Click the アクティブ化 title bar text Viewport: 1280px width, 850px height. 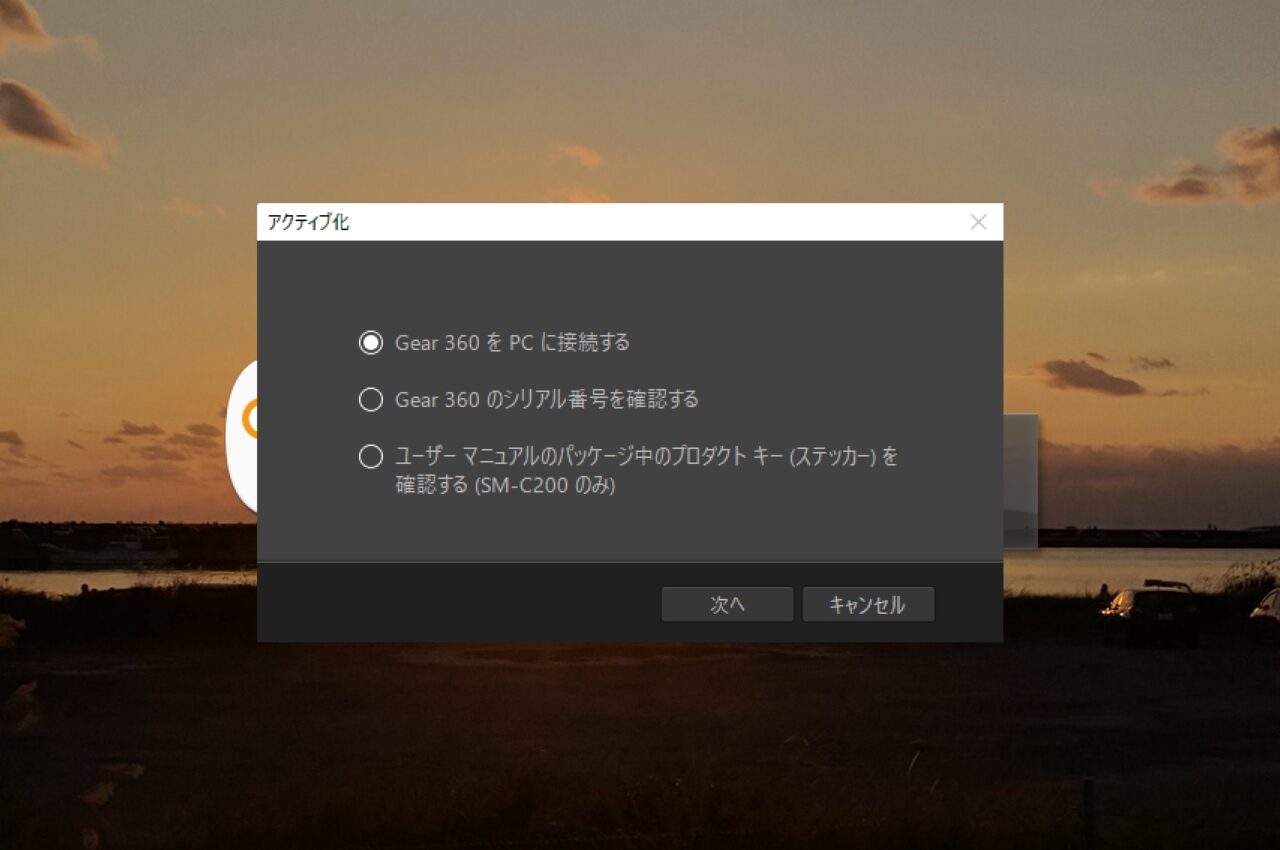308,222
